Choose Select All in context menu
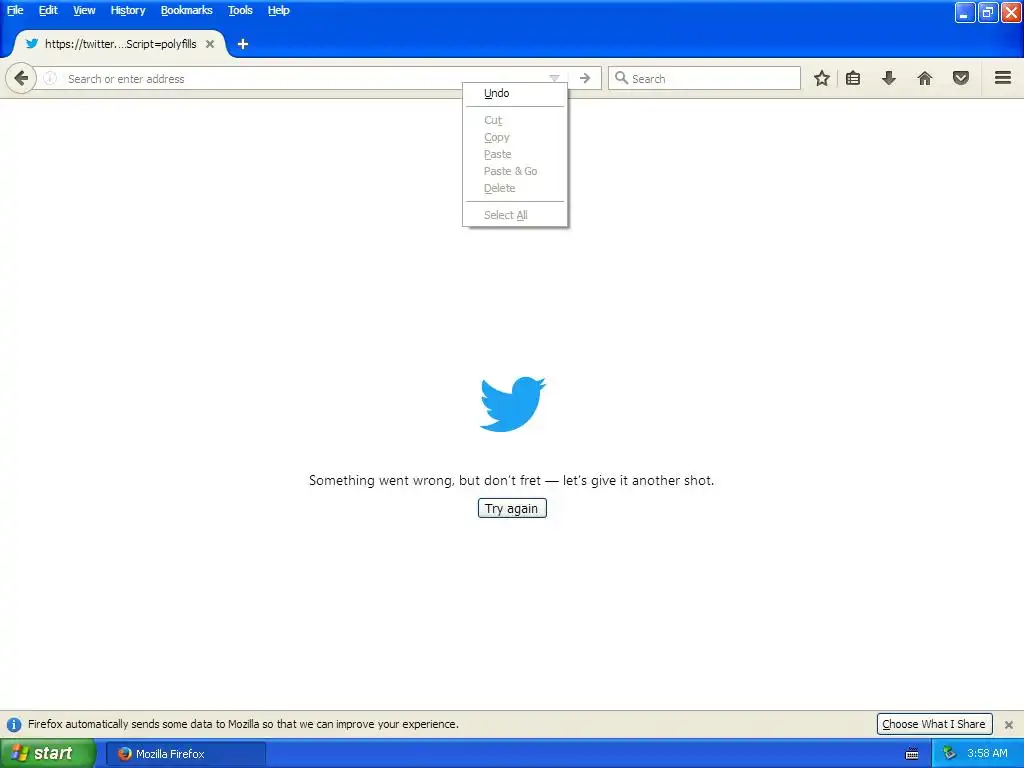This screenshot has height=768, width=1024. [515, 215]
